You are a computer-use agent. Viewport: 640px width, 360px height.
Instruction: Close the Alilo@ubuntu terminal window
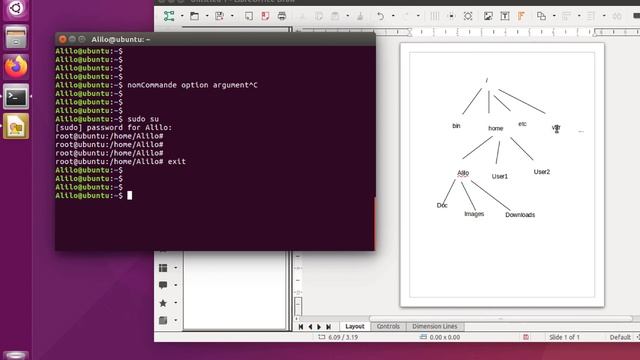click(62, 39)
